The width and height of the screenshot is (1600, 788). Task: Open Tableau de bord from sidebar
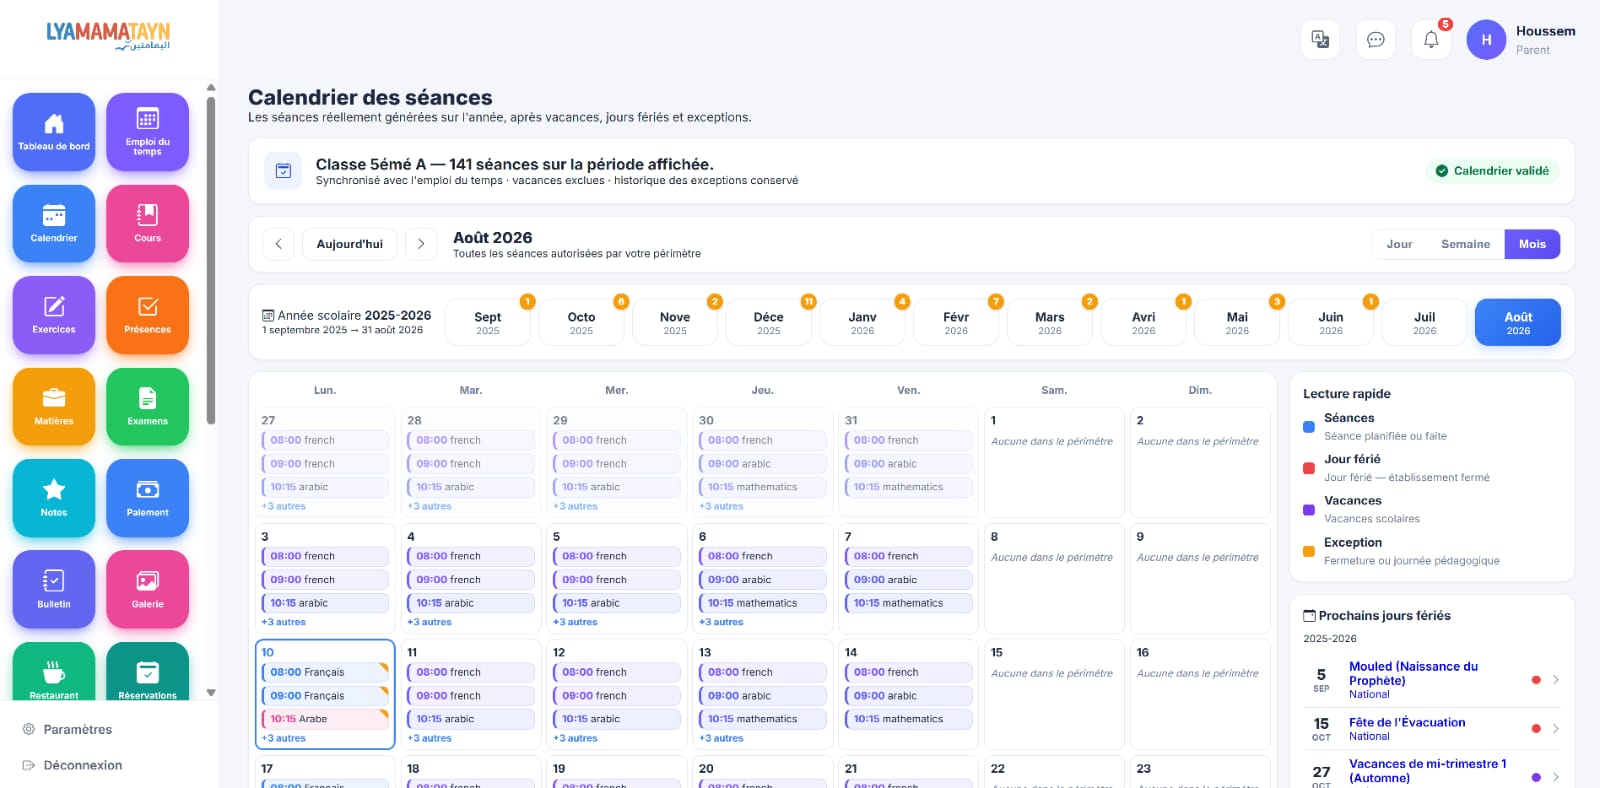coord(54,132)
